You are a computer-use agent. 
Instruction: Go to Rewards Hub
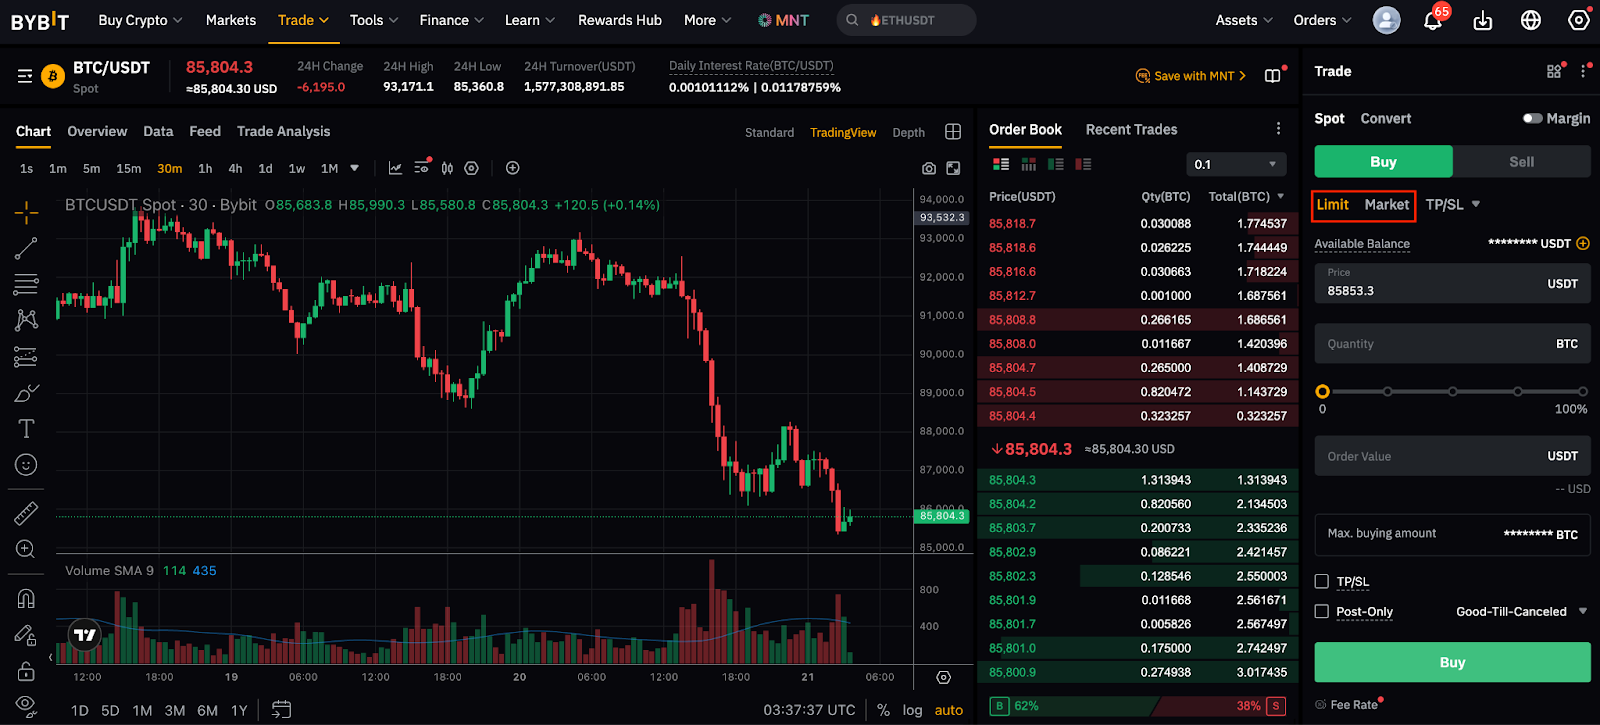pyautogui.click(x=619, y=20)
